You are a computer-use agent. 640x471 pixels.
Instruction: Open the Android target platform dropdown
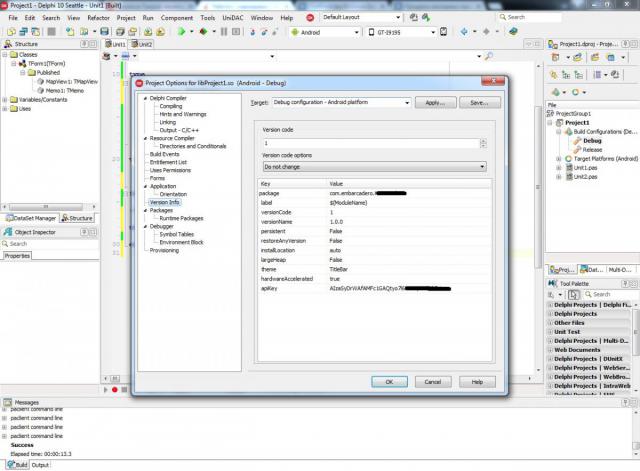coord(356,32)
